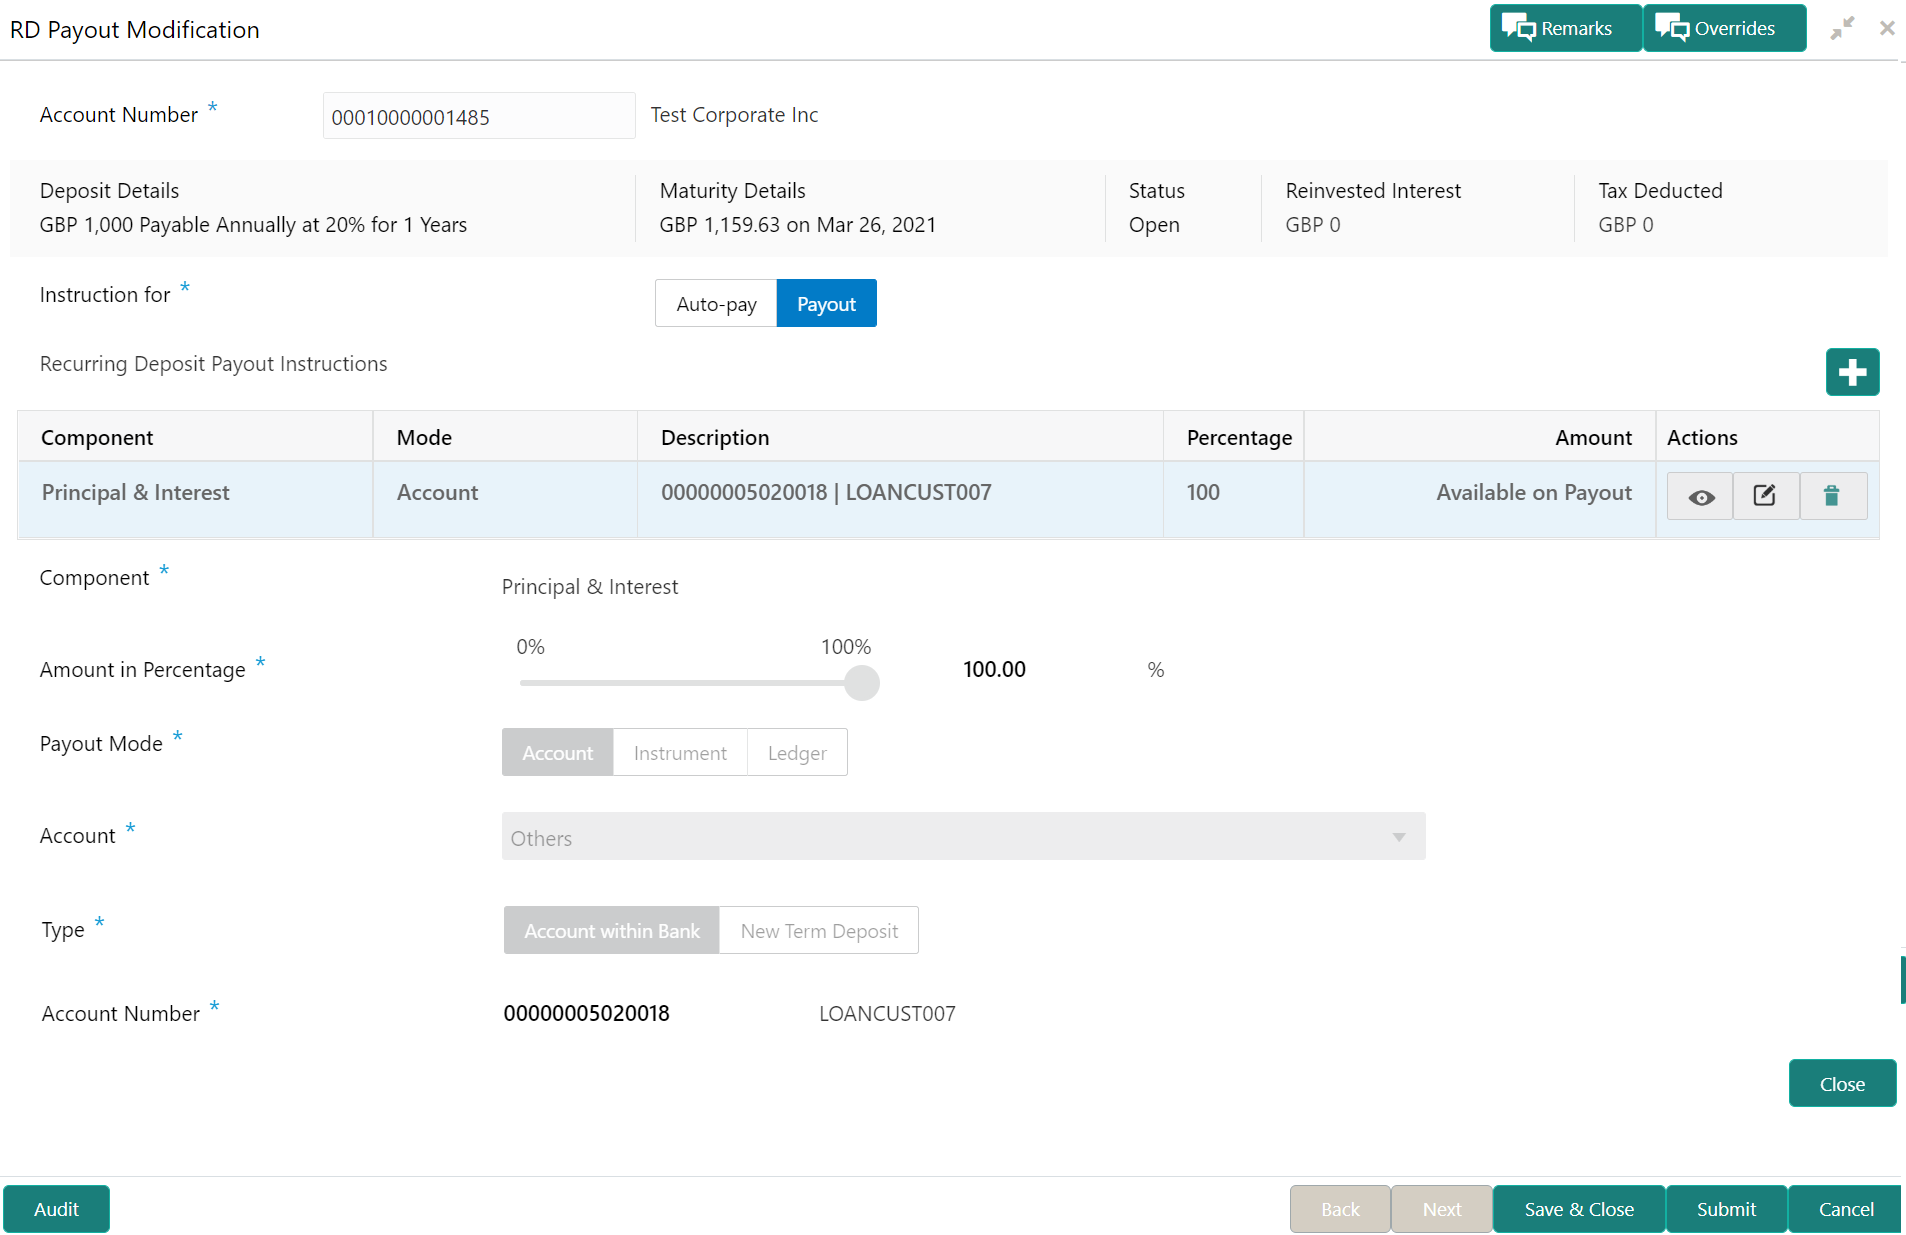Screen dimensions: 1906x1235
Task: Open the Overrides panel
Action: pos(1724,28)
